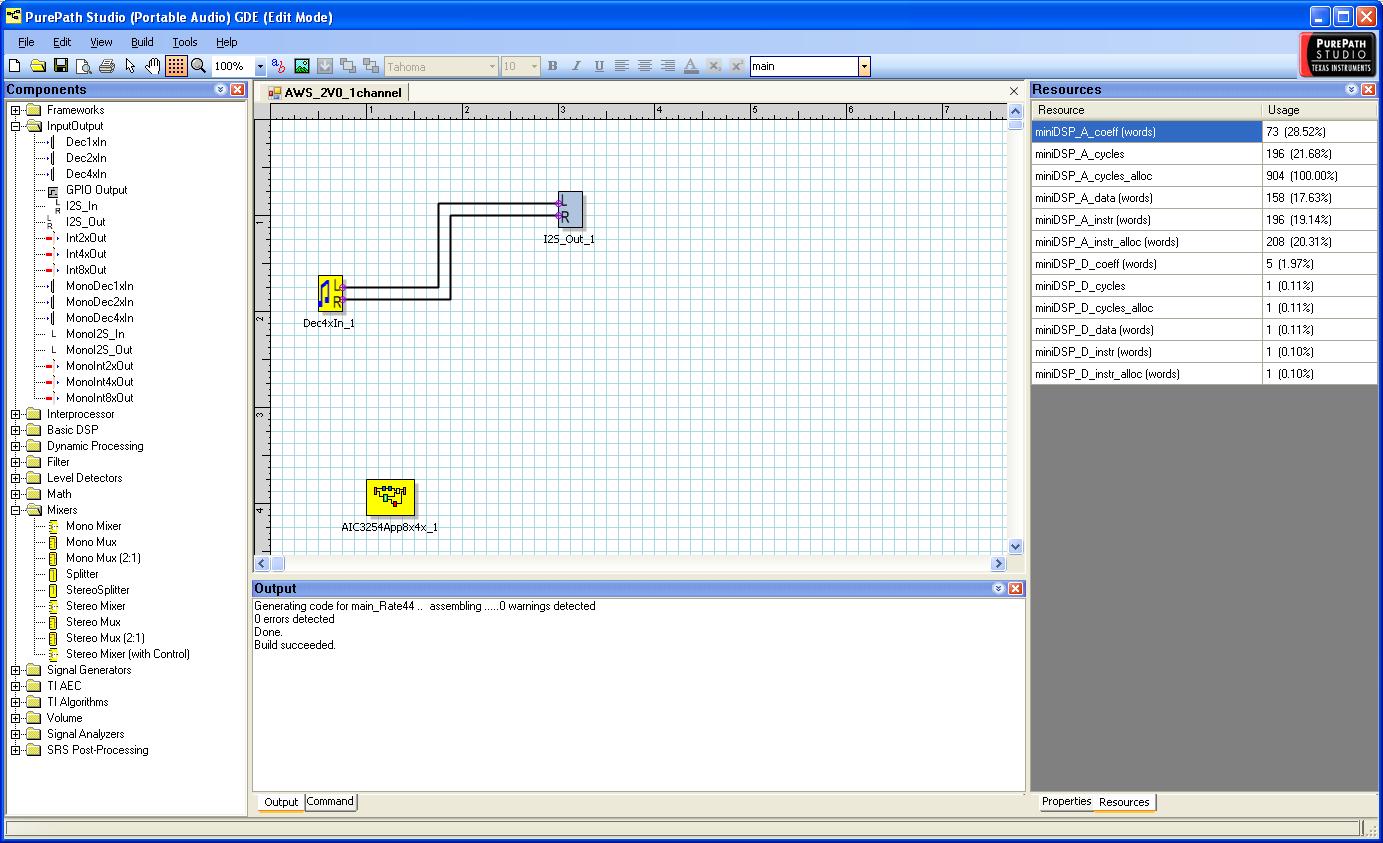Viewport: 1383px width, 843px height.
Task: Select the miniDSP_A_coeff (words) row
Action: coord(1205,132)
